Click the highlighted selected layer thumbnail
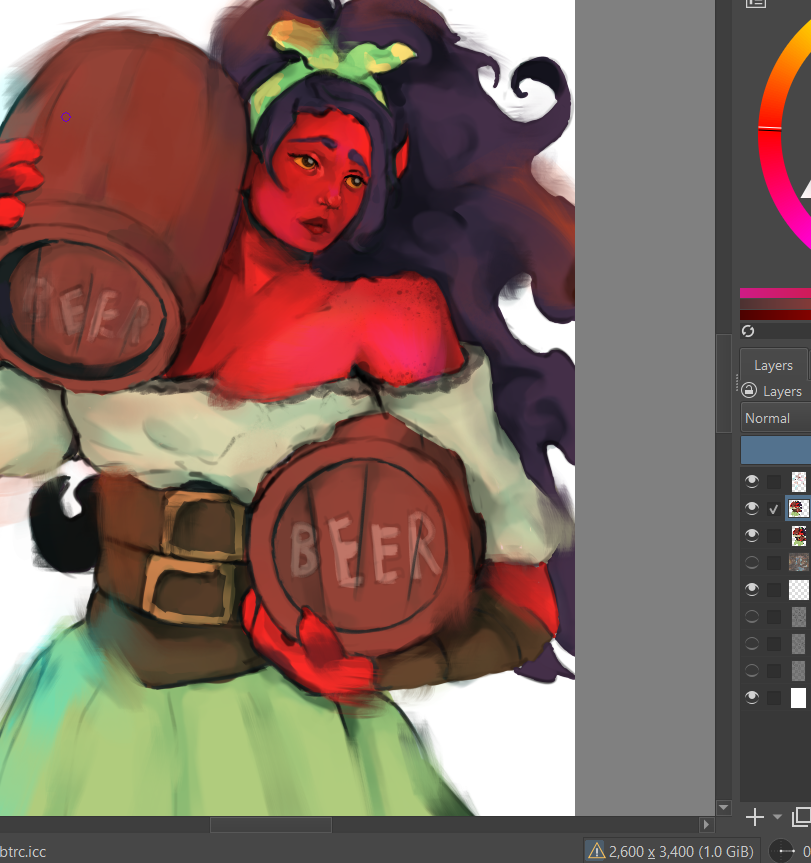Image resolution: width=811 pixels, height=863 pixels. (x=799, y=509)
